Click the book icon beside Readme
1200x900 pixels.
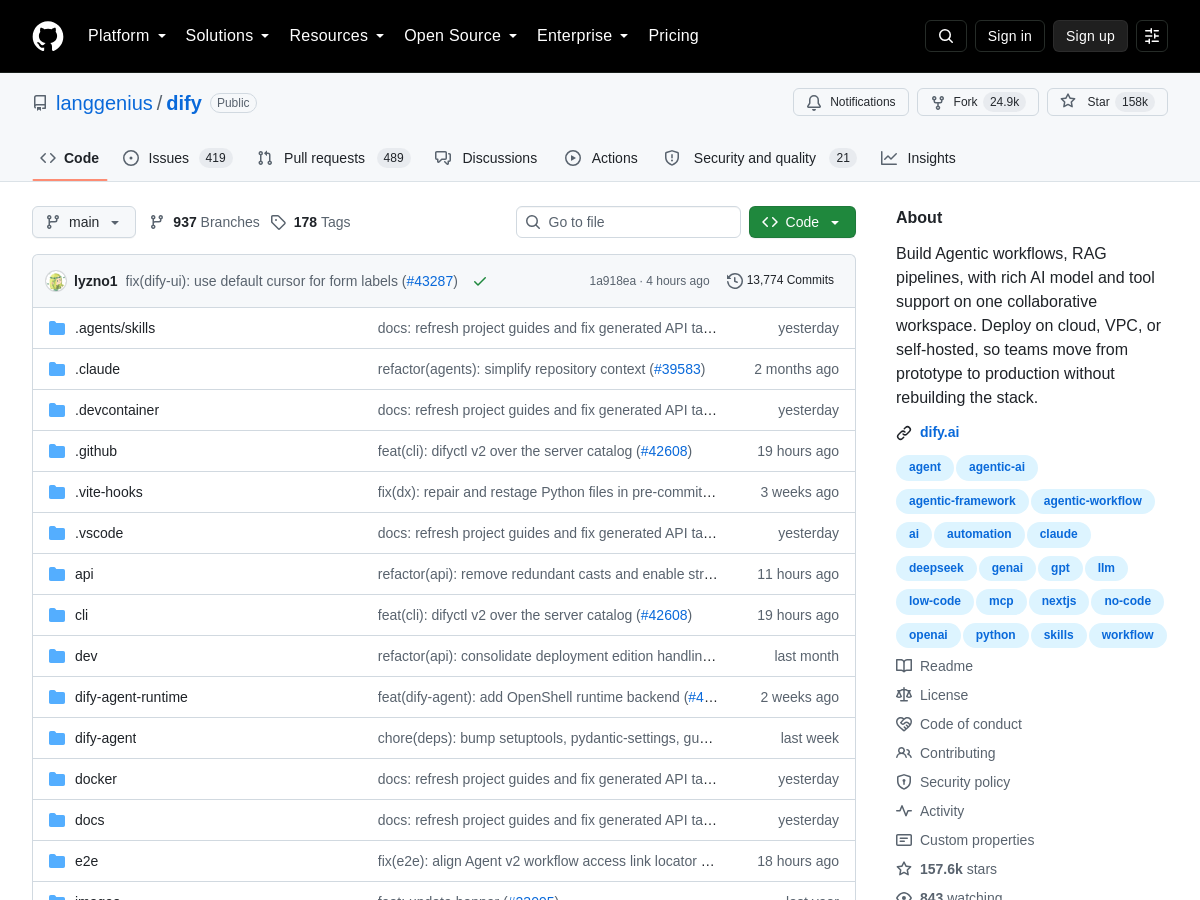[x=904, y=666]
